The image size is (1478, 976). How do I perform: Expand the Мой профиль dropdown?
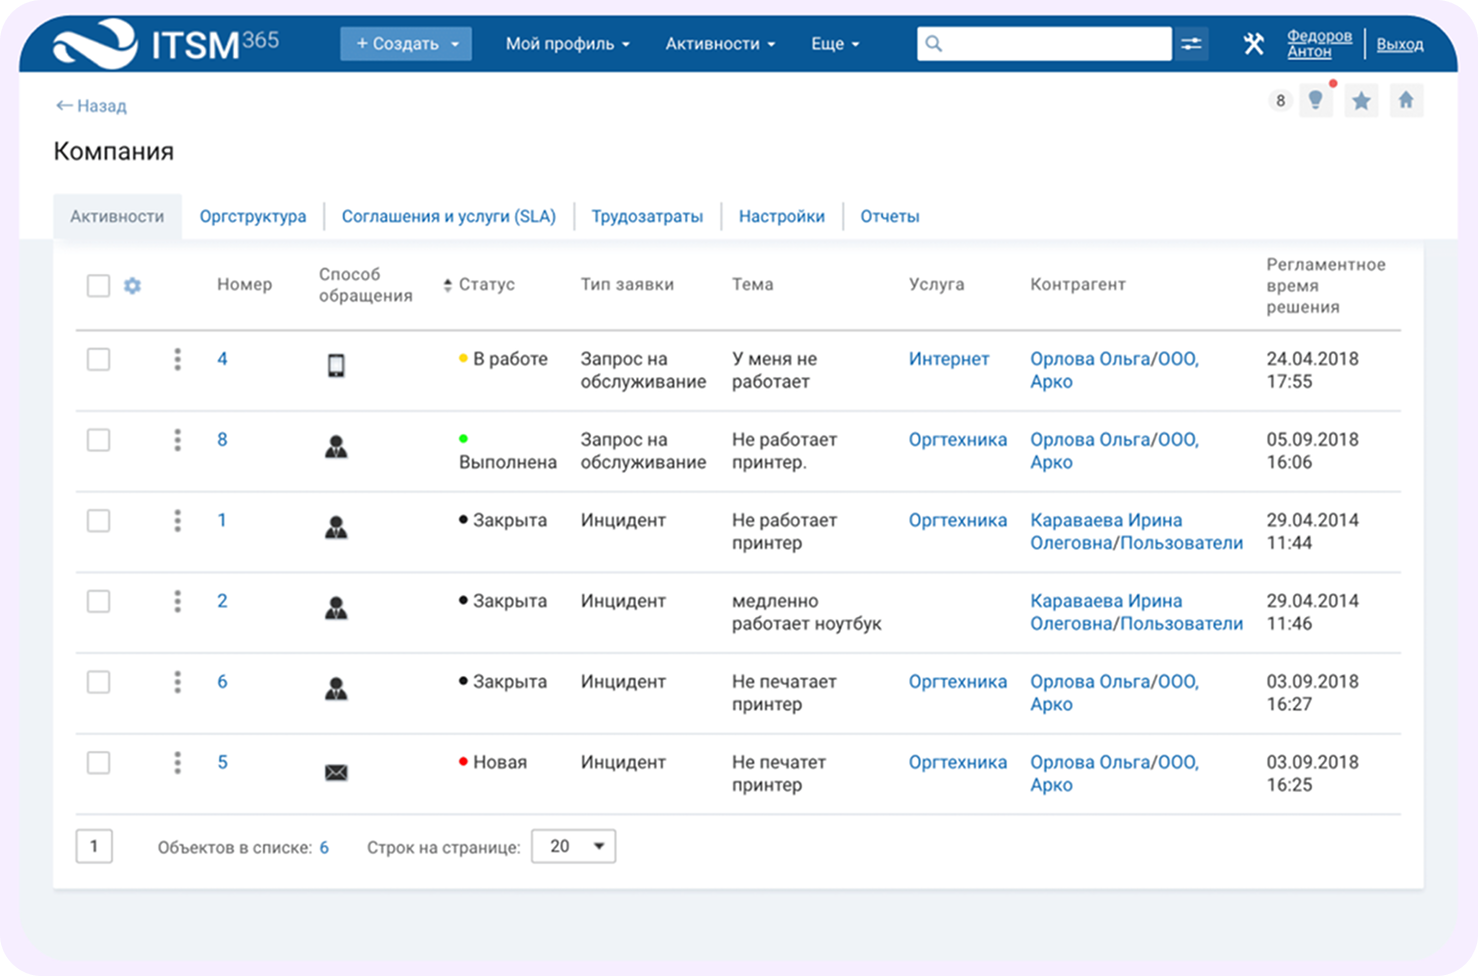pos(567,43)
